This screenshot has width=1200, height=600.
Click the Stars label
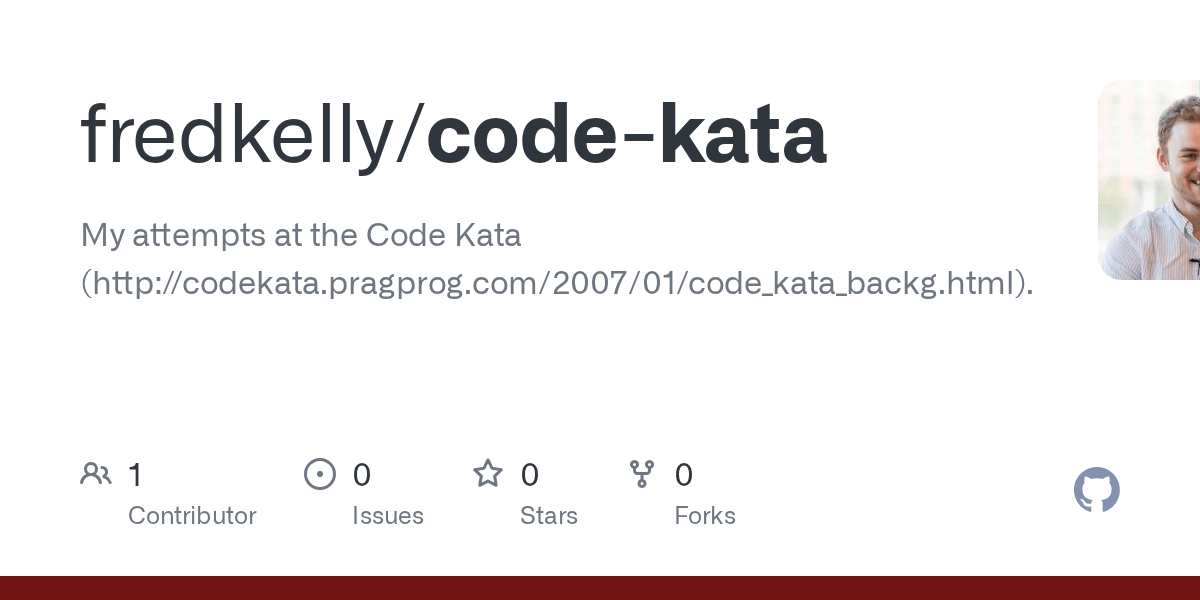549,516
